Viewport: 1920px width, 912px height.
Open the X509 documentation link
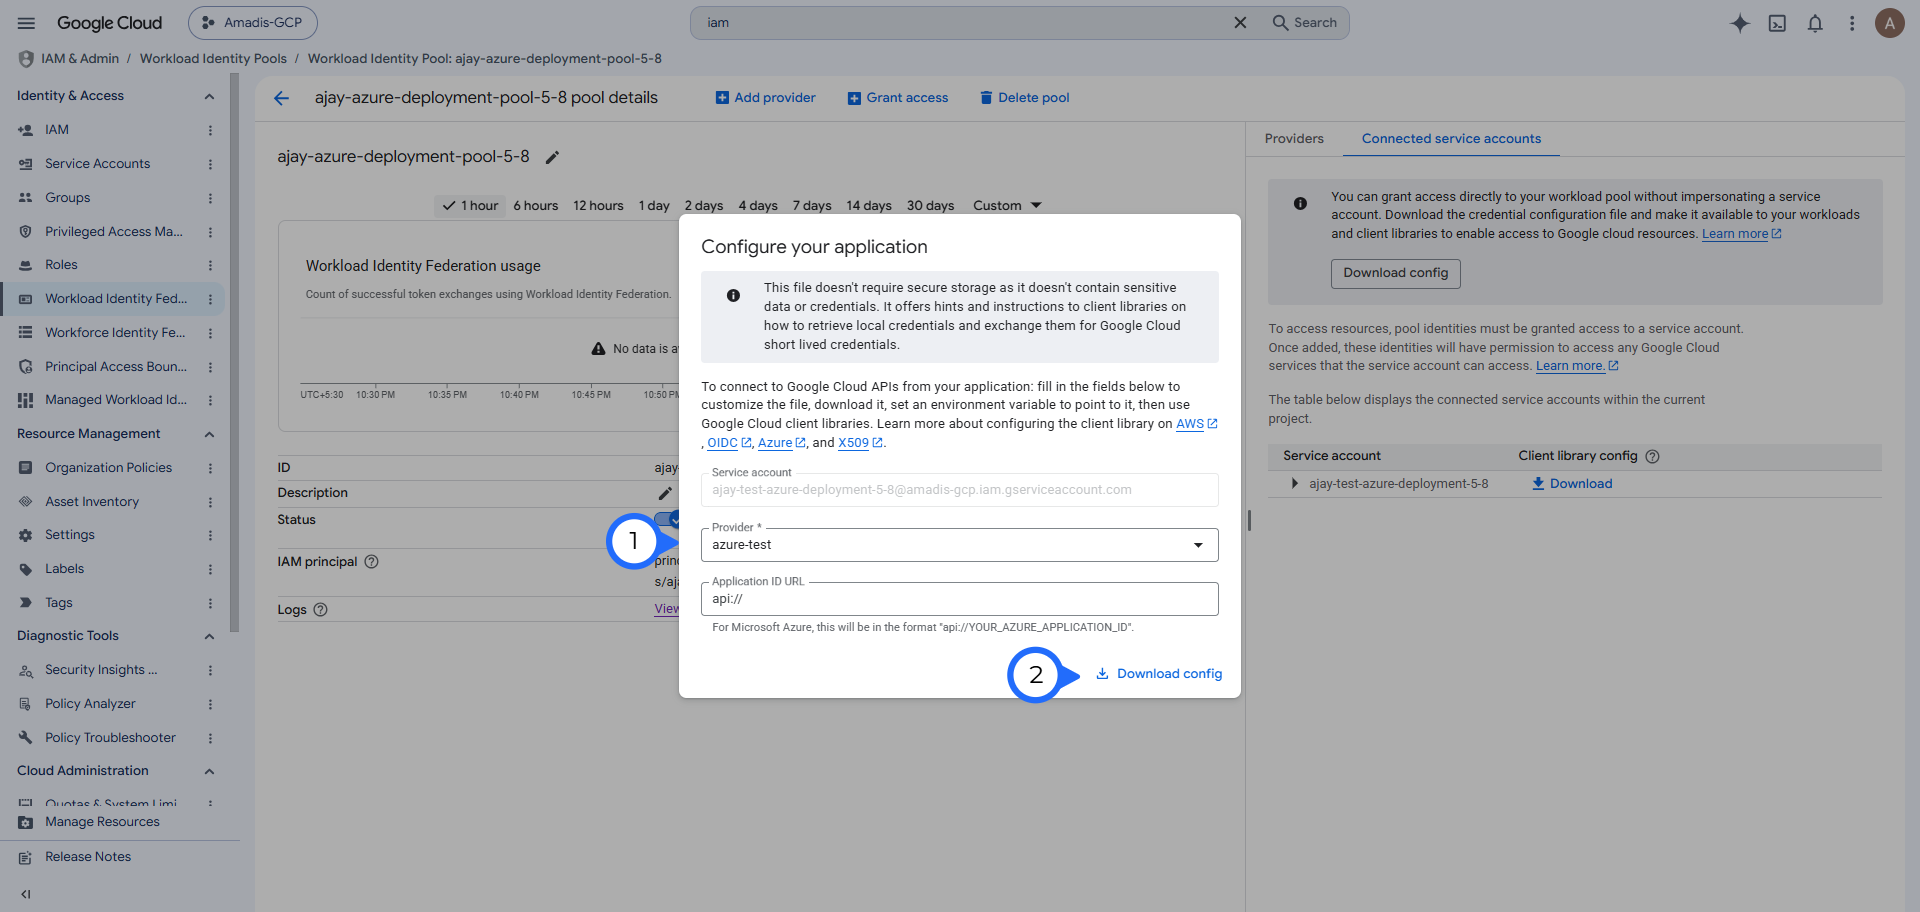pos(860,443)
